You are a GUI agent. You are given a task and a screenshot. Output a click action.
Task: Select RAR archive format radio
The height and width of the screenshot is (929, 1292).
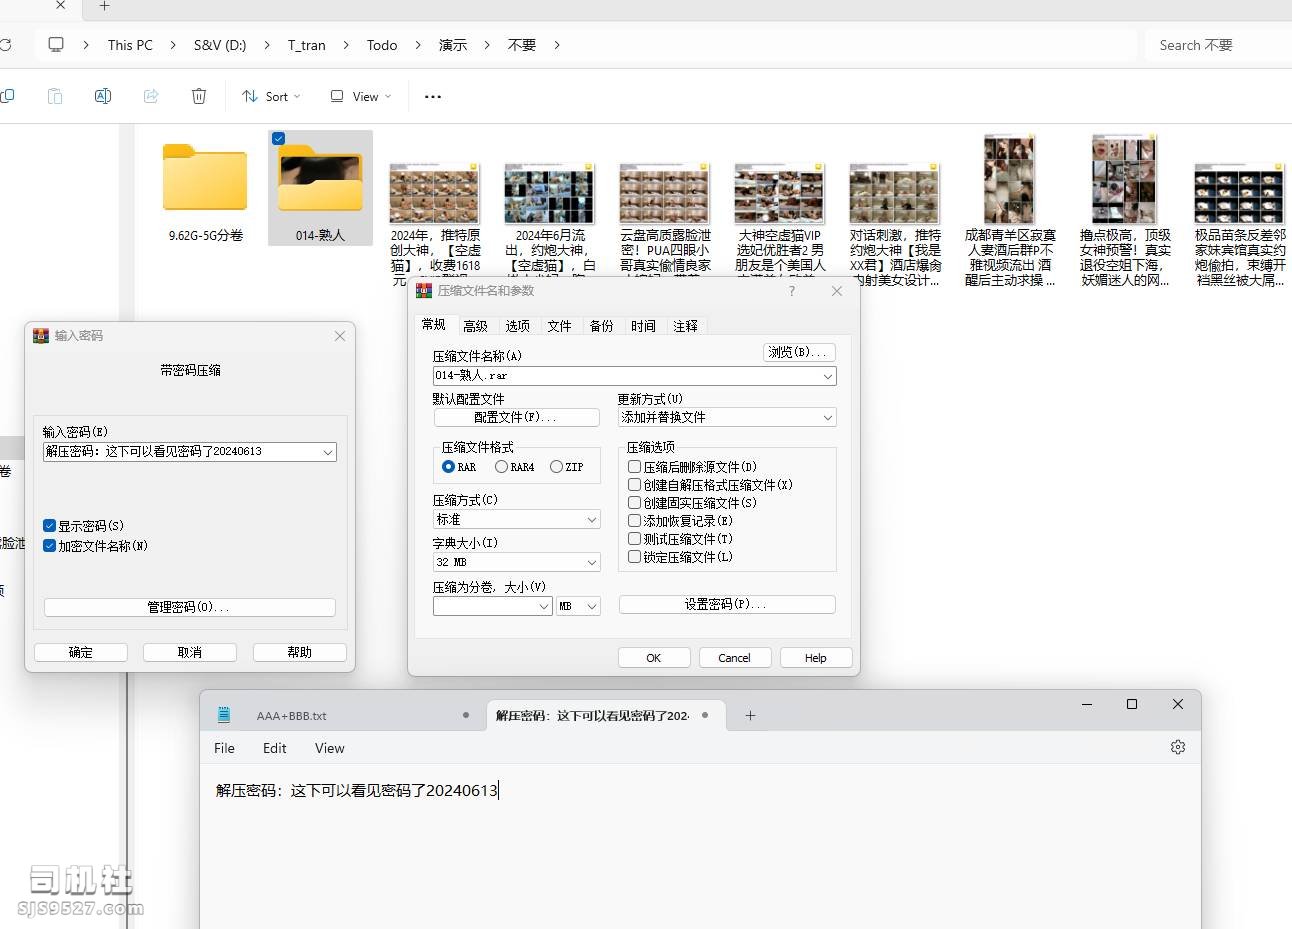pos(448,467)
